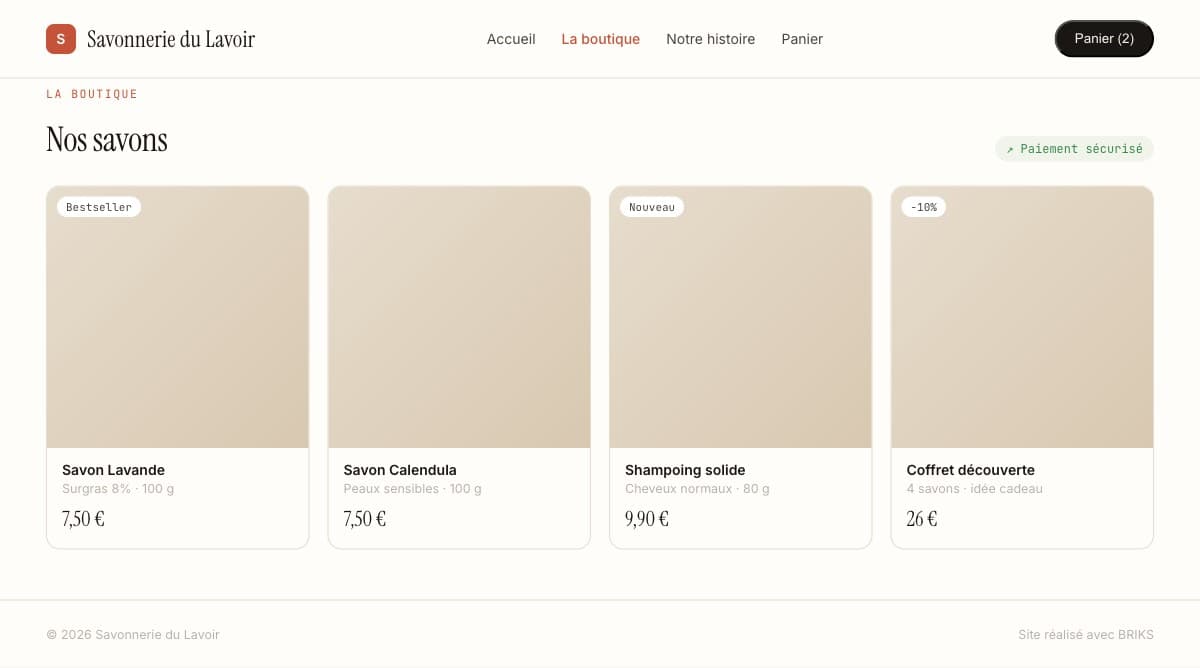Open Notre histoire page
The image size is (1200, 668).
[711, 39]
